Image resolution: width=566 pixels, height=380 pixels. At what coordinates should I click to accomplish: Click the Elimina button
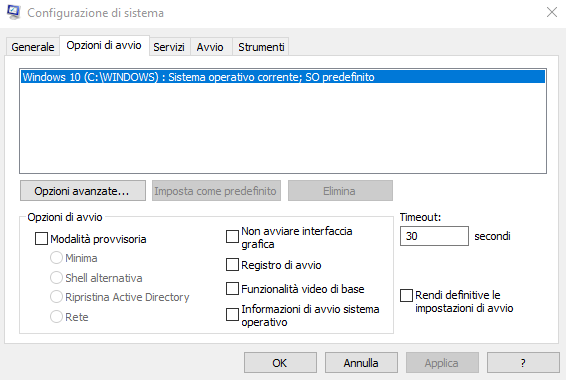coord(340,191)
